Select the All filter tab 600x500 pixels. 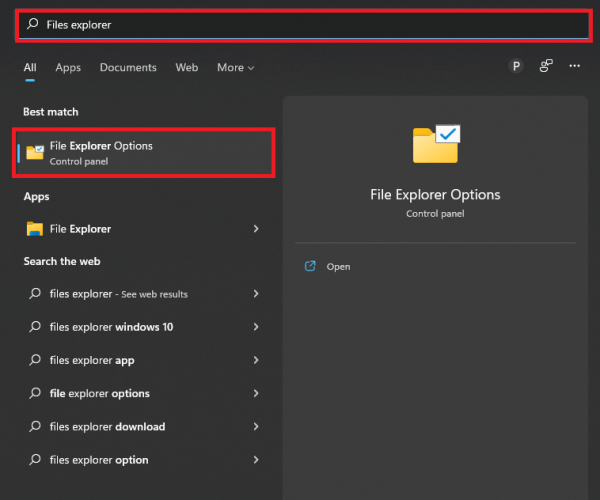(30, 68)
